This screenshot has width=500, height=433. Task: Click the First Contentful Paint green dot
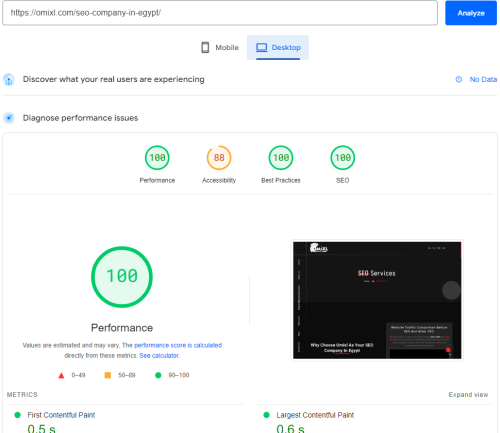[x=18, y=415]
